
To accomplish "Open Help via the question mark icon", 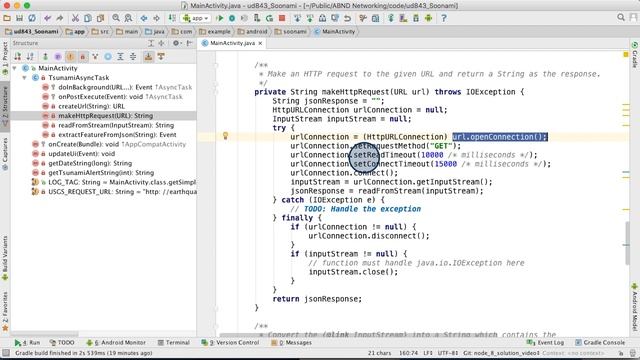I will [444, 18].
